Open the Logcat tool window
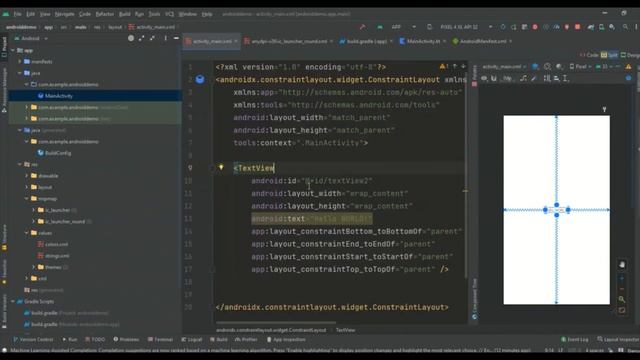Screen dimensions: 640x360 tap(191, 340)
